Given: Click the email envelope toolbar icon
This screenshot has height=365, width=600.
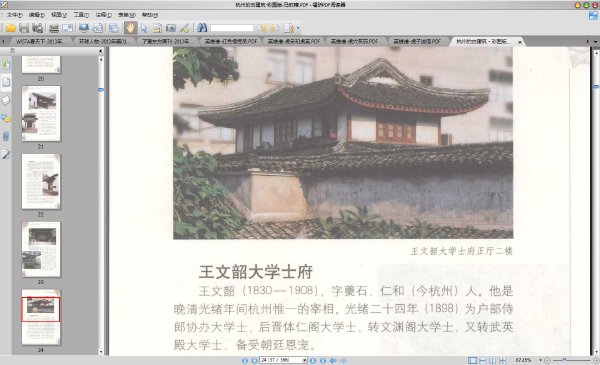Looking at the screenshot, I should [67, 28].
